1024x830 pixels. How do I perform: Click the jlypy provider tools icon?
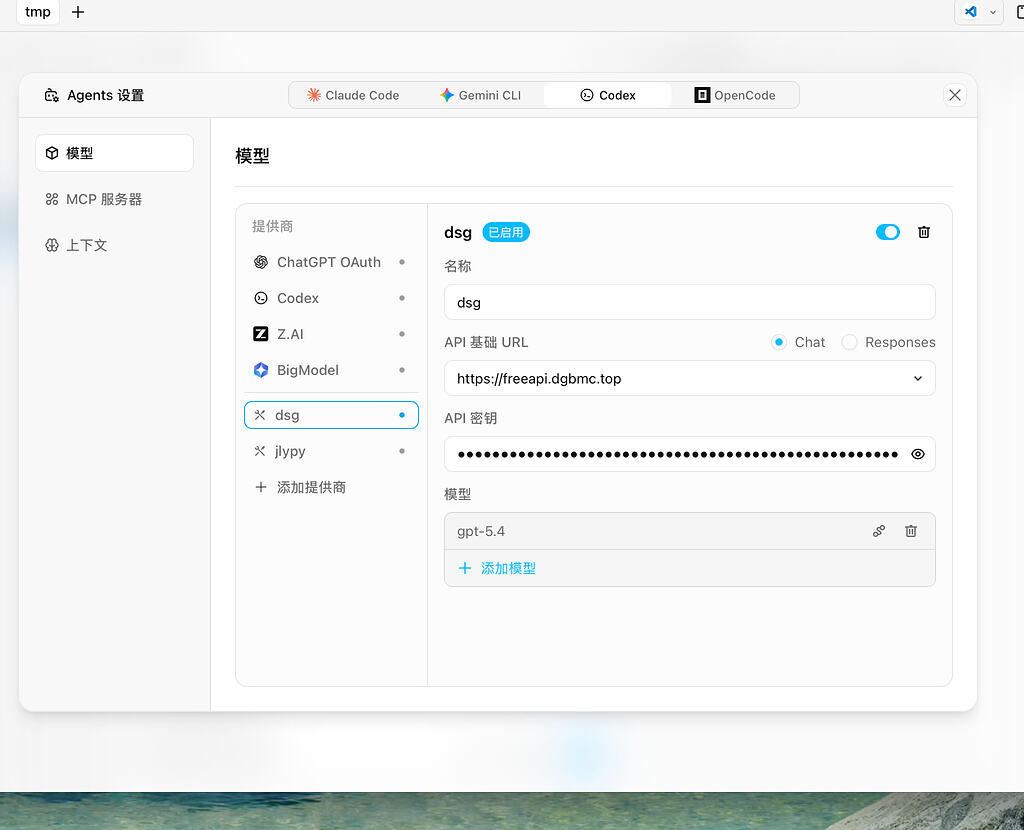pyautogui.click(x=260, y=451)
